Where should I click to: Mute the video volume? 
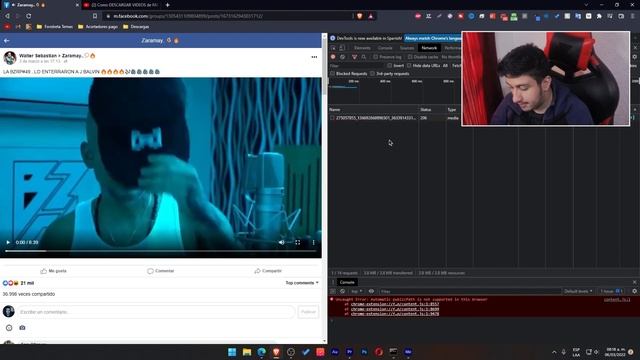click(281, 242)
